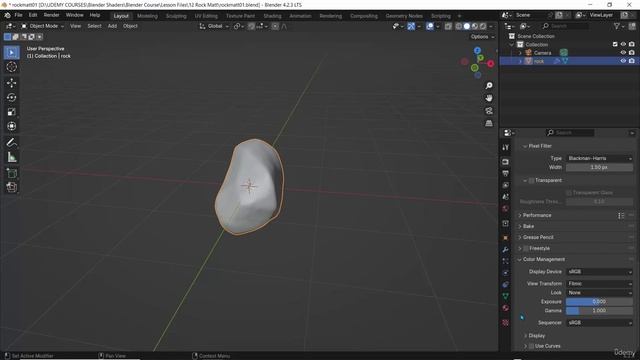
Task: Switch to Wireframe viewport shading
Action: pos(459,26)
